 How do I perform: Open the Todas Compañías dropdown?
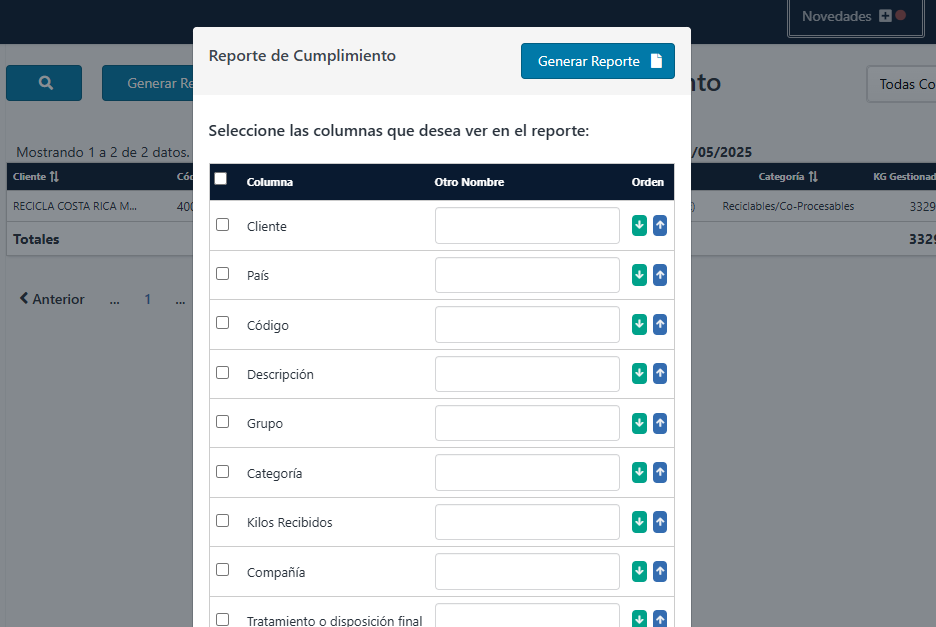(x=903, y=84)
